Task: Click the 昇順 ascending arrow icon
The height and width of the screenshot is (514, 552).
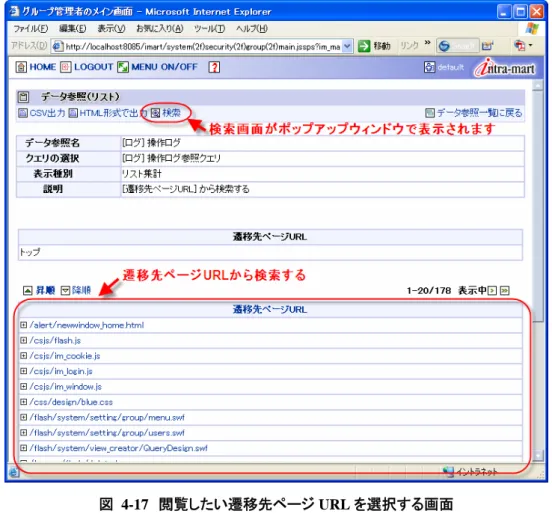Action: [27, 290]
